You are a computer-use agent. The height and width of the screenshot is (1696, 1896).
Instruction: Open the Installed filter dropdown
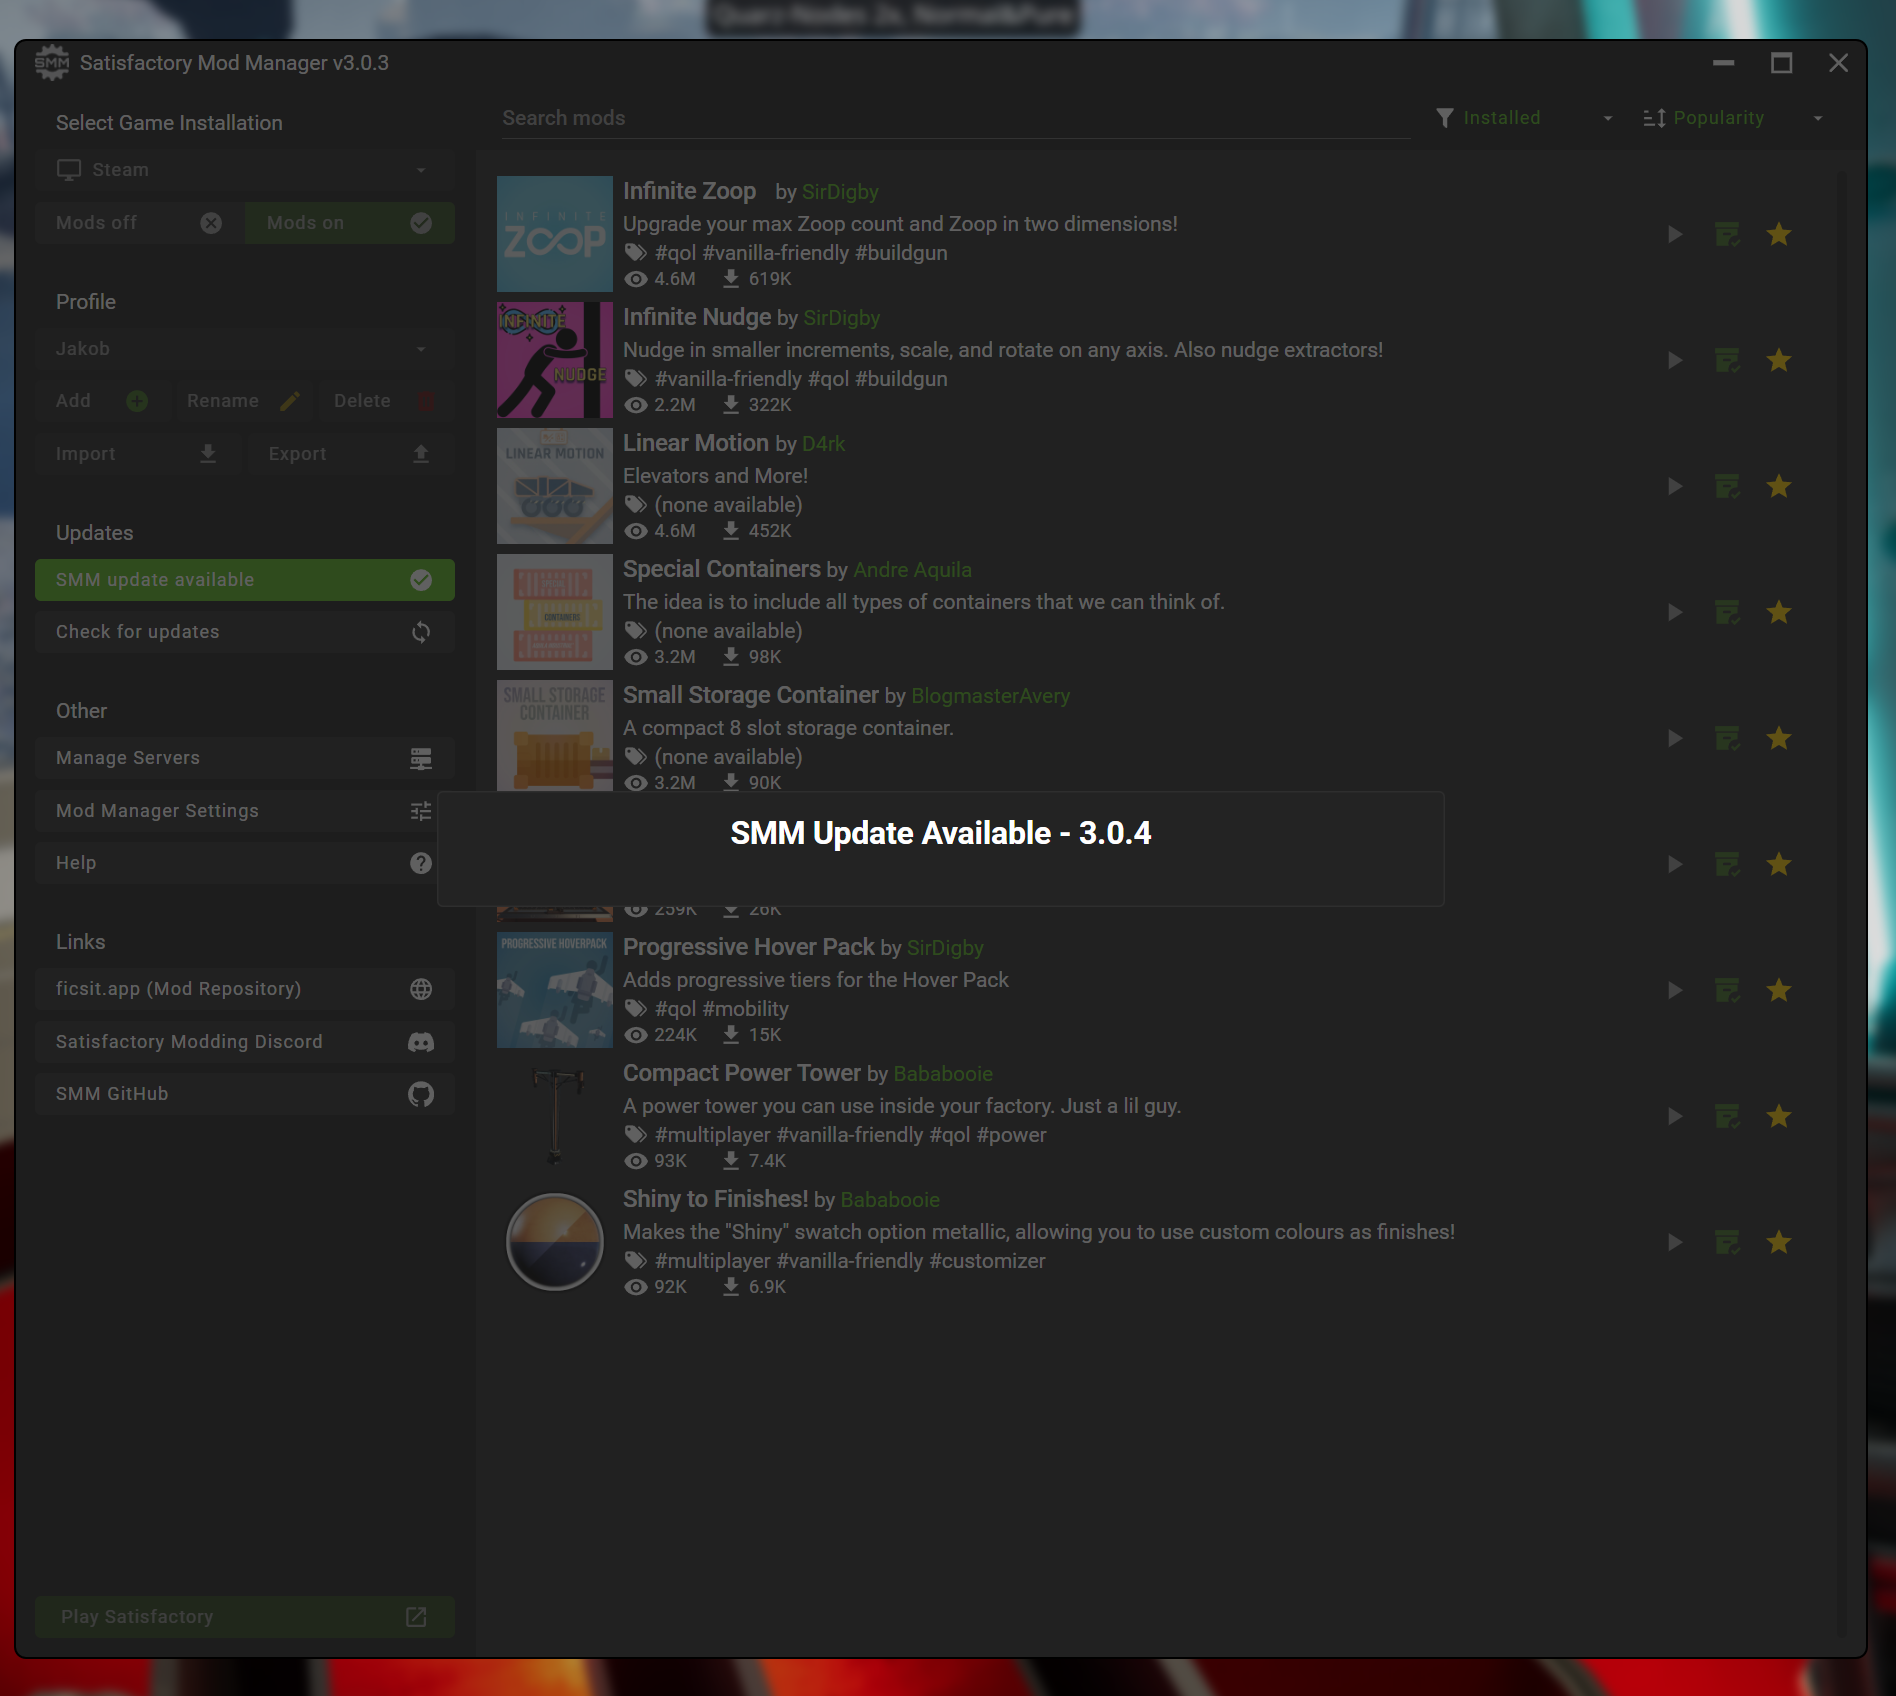pyautogui.click(x=1524, y=118)
